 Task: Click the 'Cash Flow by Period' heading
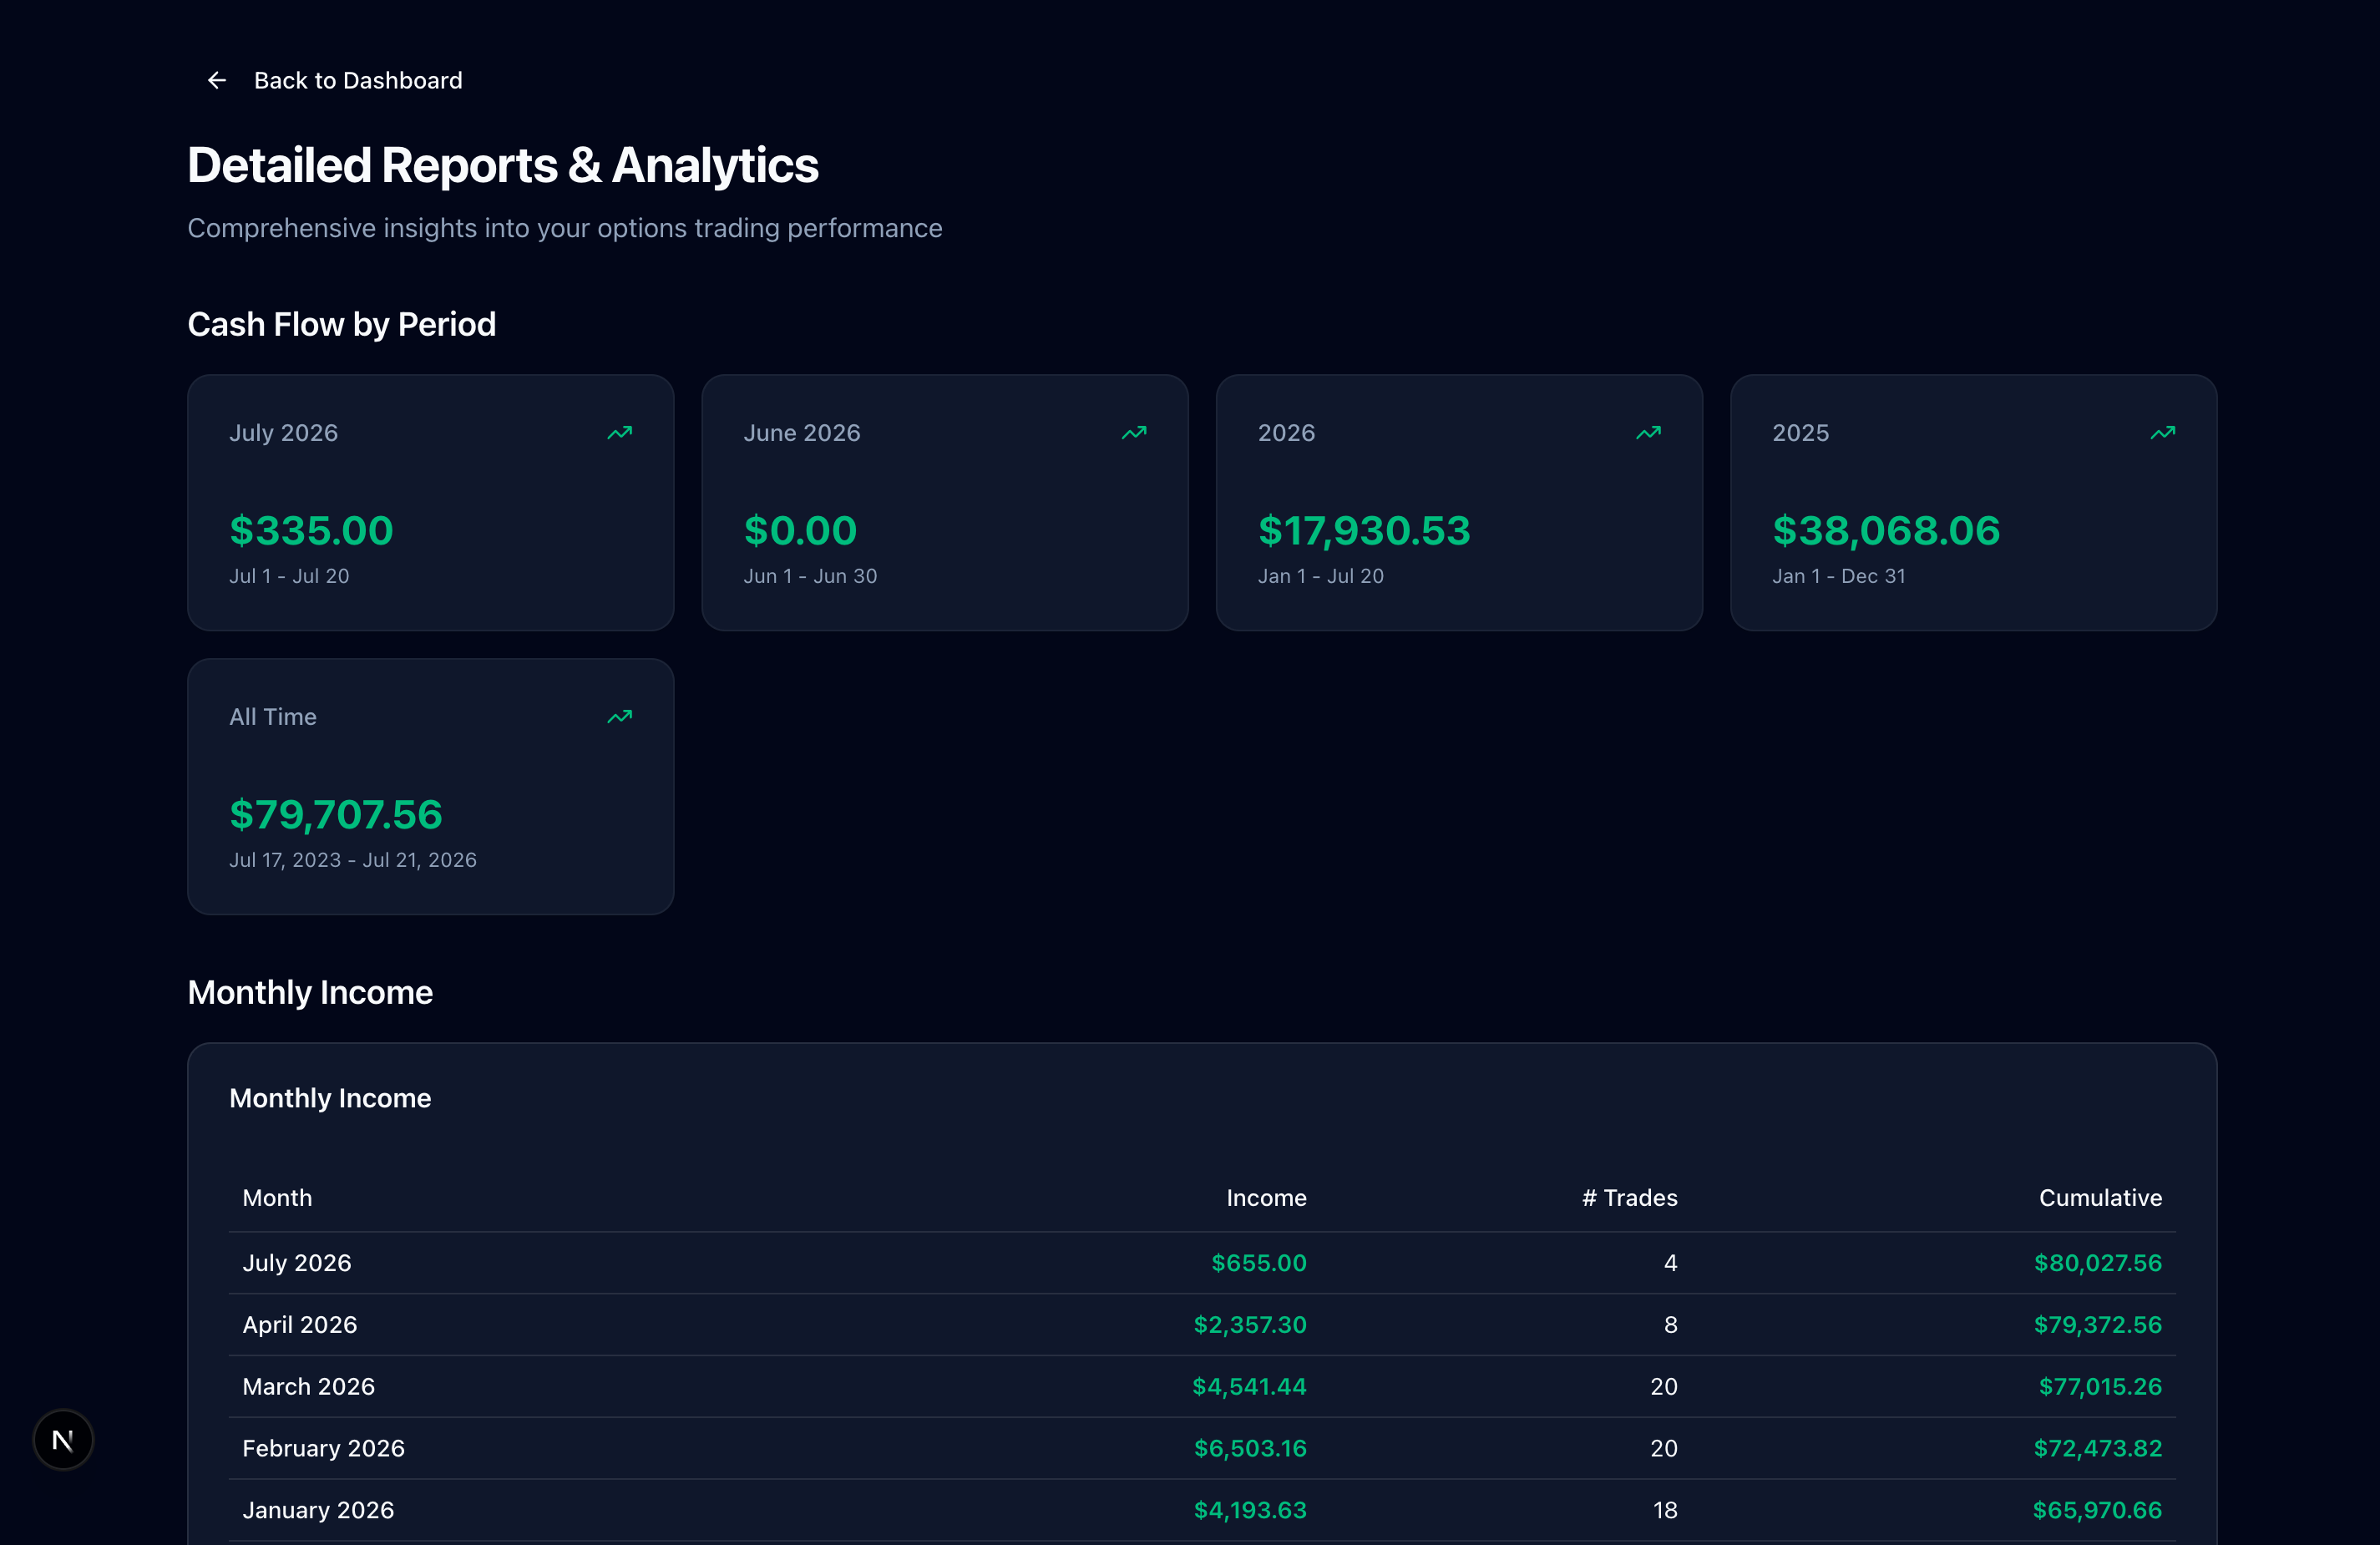click(342, 325)
